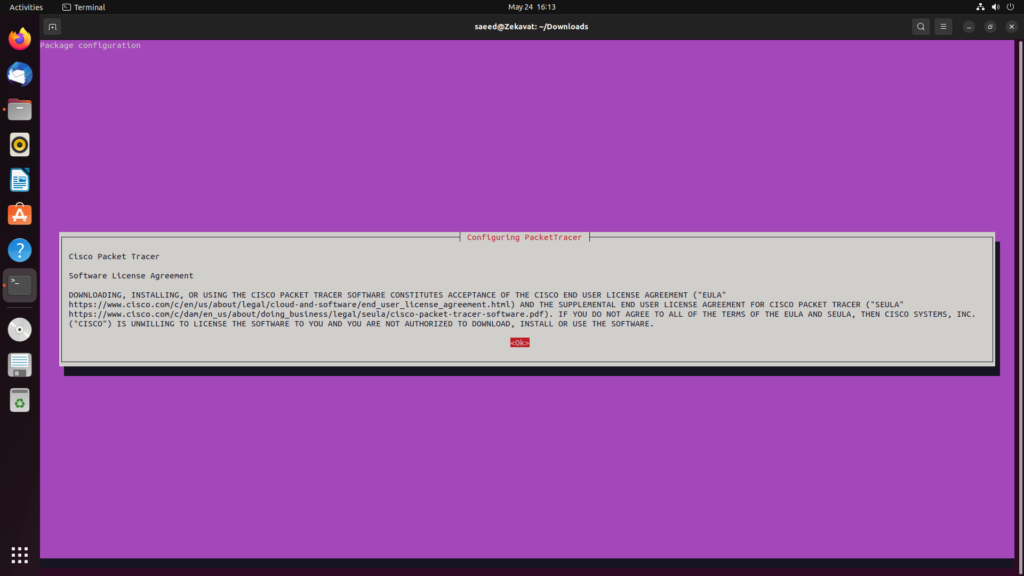Launch Rhythmbox music player
This screenshot has width=1024, height=576.
pyautogui.click(x=20, y=145)
